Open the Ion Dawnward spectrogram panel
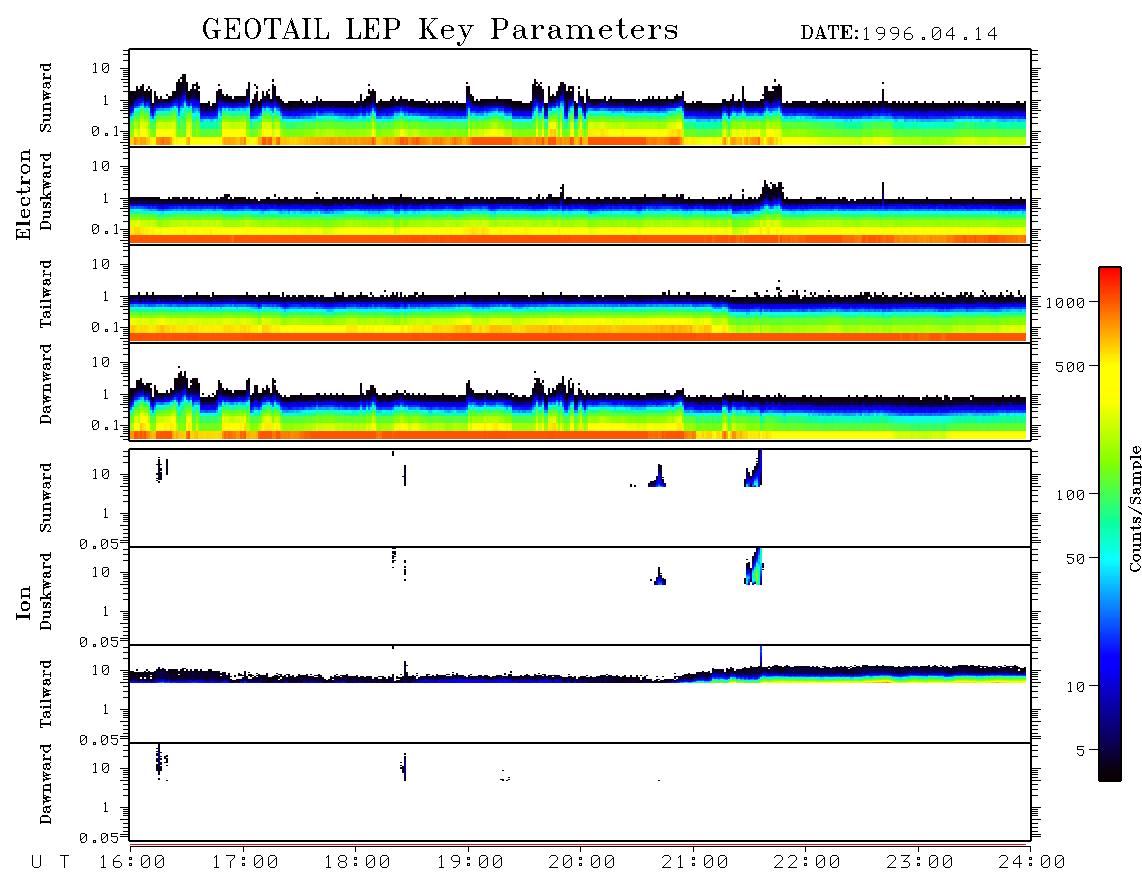The width and height of the screenshot is (1142, 880). pos(580,792)
